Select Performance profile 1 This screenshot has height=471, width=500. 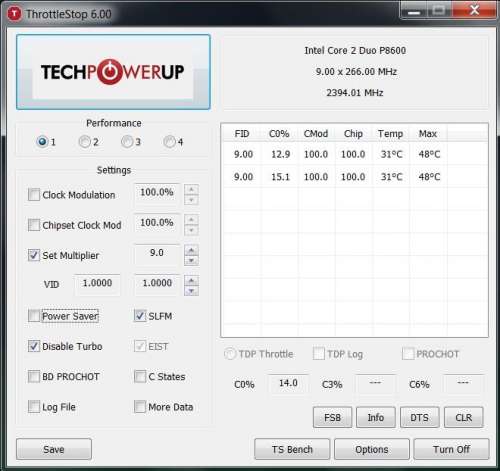pyautogui.click(x=42, y=142)
